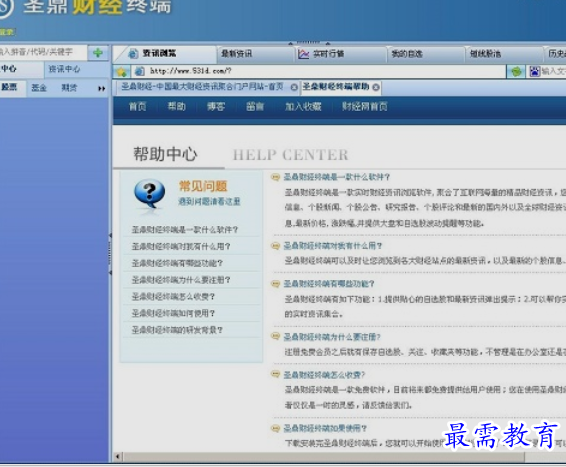Click answer heading 圣鼎财经终端如何使用?
This screenshot has width=566, height=467.
click(325, 428)
